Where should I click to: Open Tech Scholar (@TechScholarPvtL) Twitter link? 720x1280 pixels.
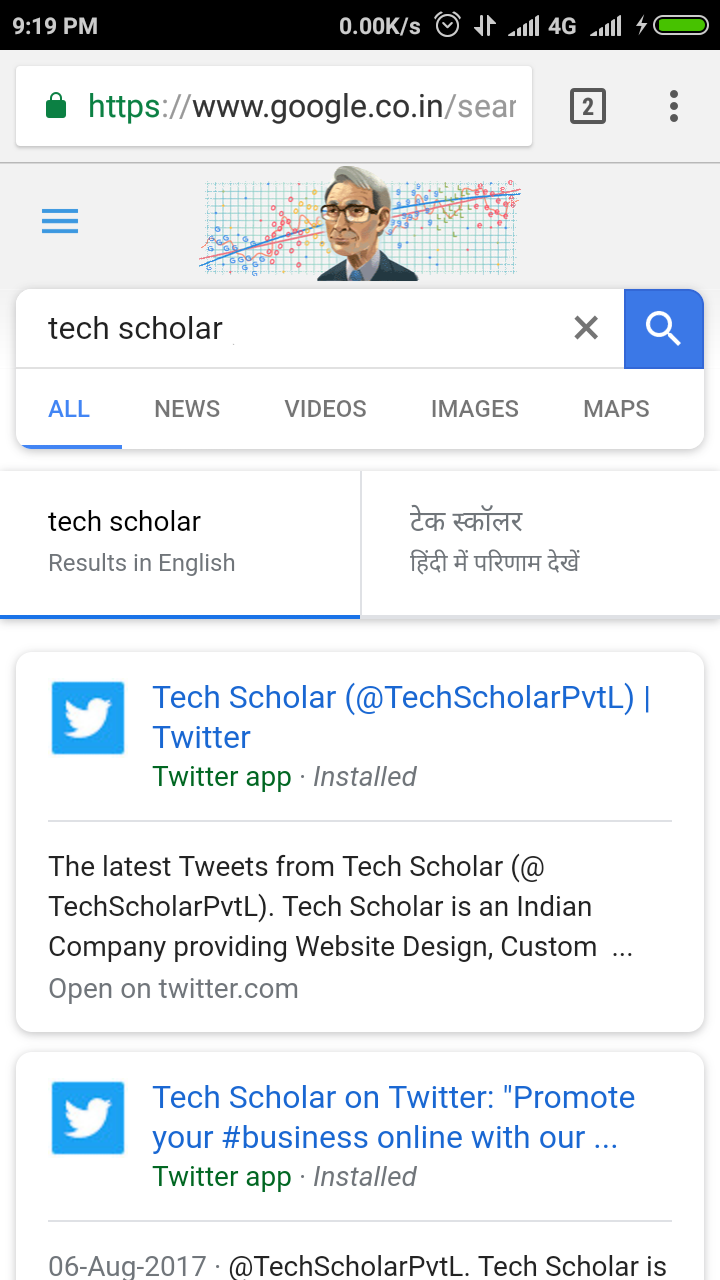pos(402,717)
